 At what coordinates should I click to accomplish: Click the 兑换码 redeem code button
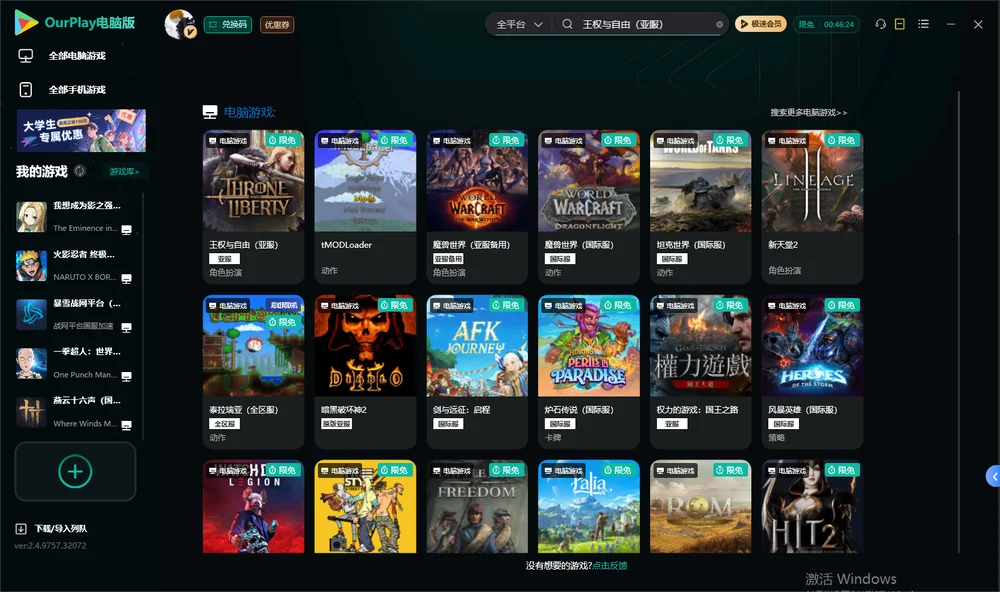pyautogui.click(x=228, y=25)
